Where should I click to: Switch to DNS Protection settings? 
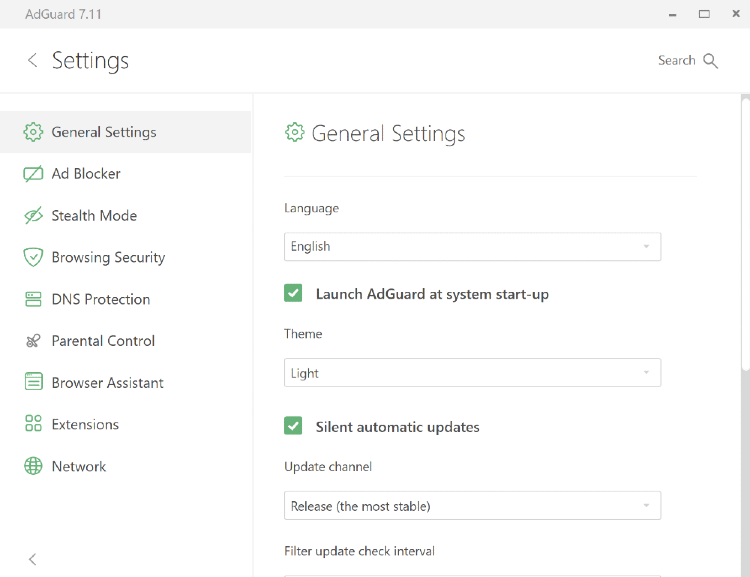pos(125,299)
